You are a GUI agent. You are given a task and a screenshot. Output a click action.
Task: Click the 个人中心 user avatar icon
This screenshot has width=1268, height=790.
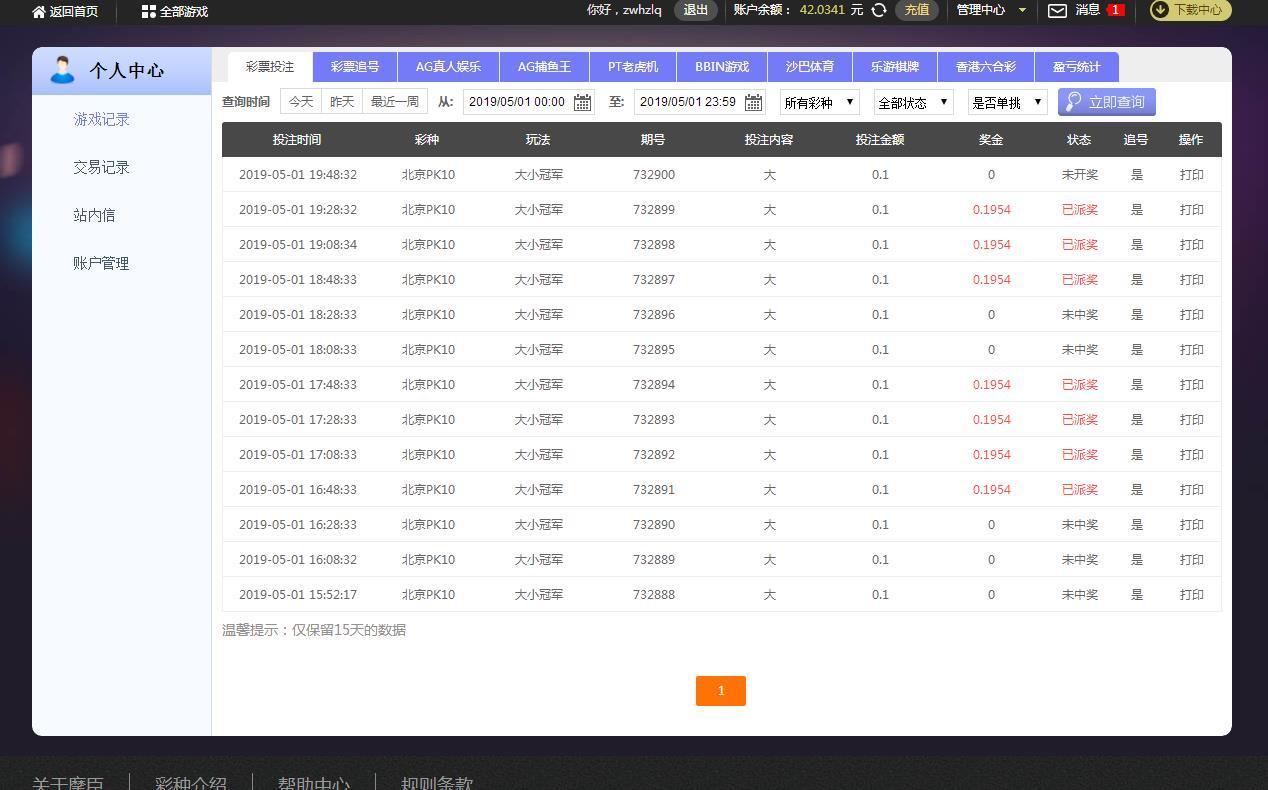pyautogui.click(x=62, y=70)
